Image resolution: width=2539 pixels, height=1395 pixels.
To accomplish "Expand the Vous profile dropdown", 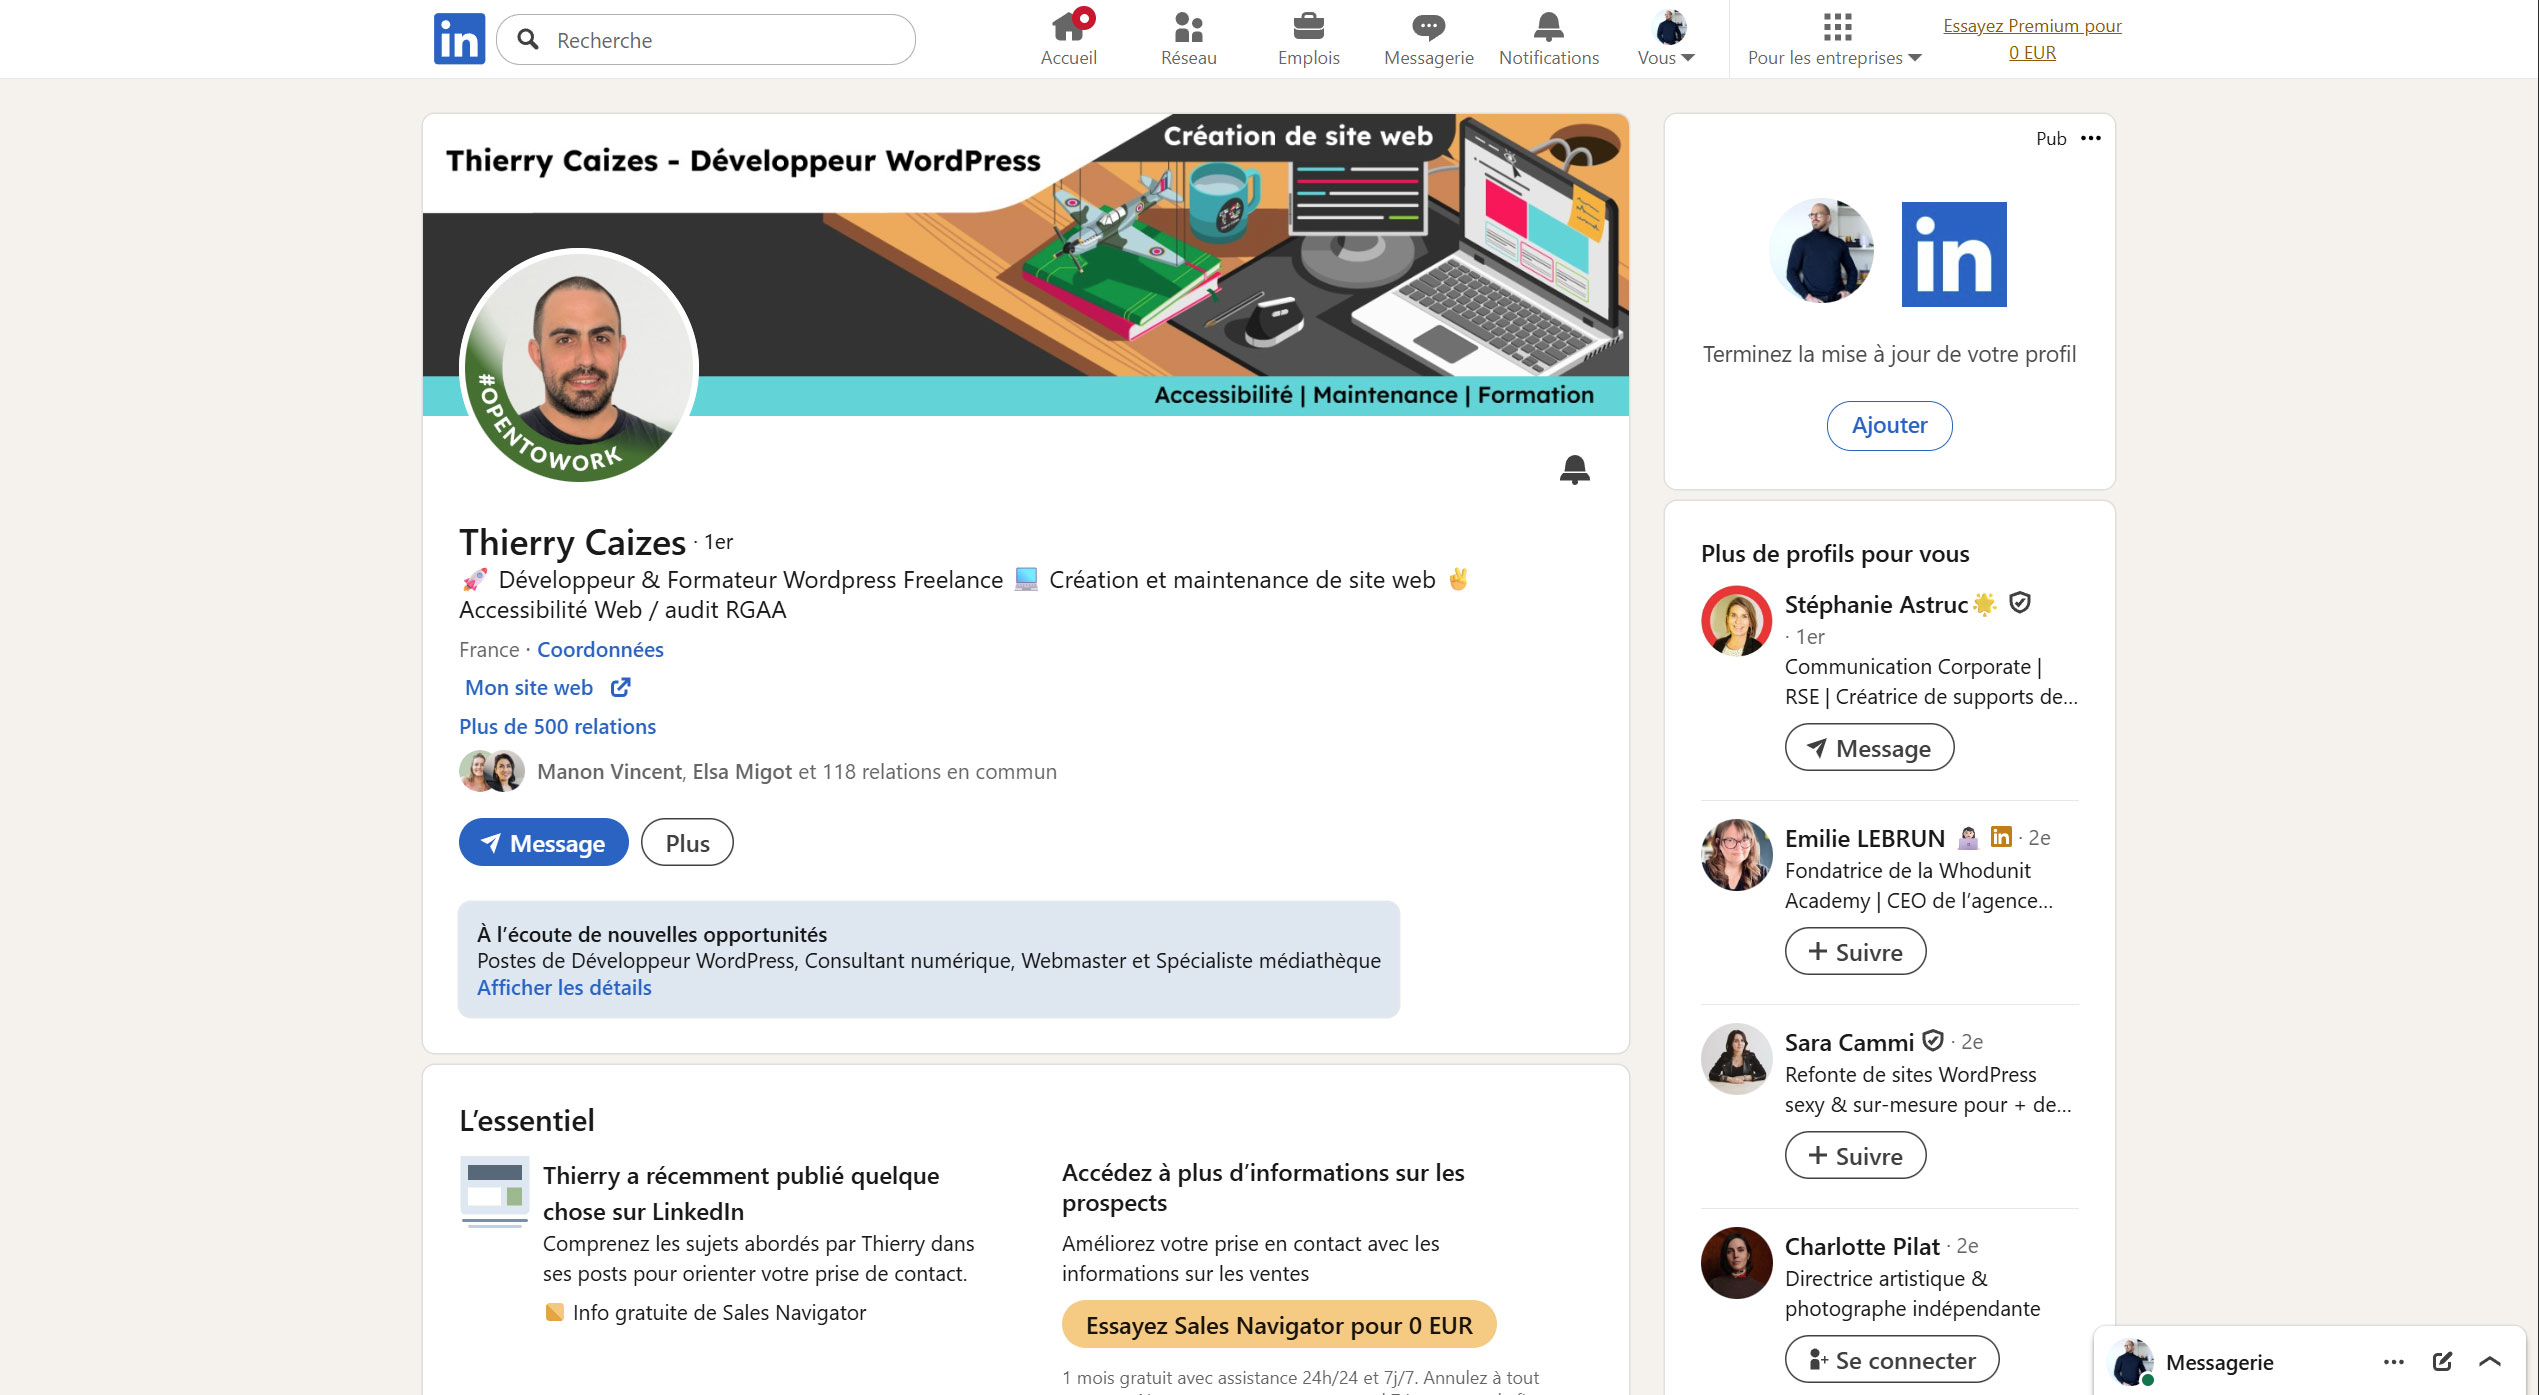I will point(1667,40).
